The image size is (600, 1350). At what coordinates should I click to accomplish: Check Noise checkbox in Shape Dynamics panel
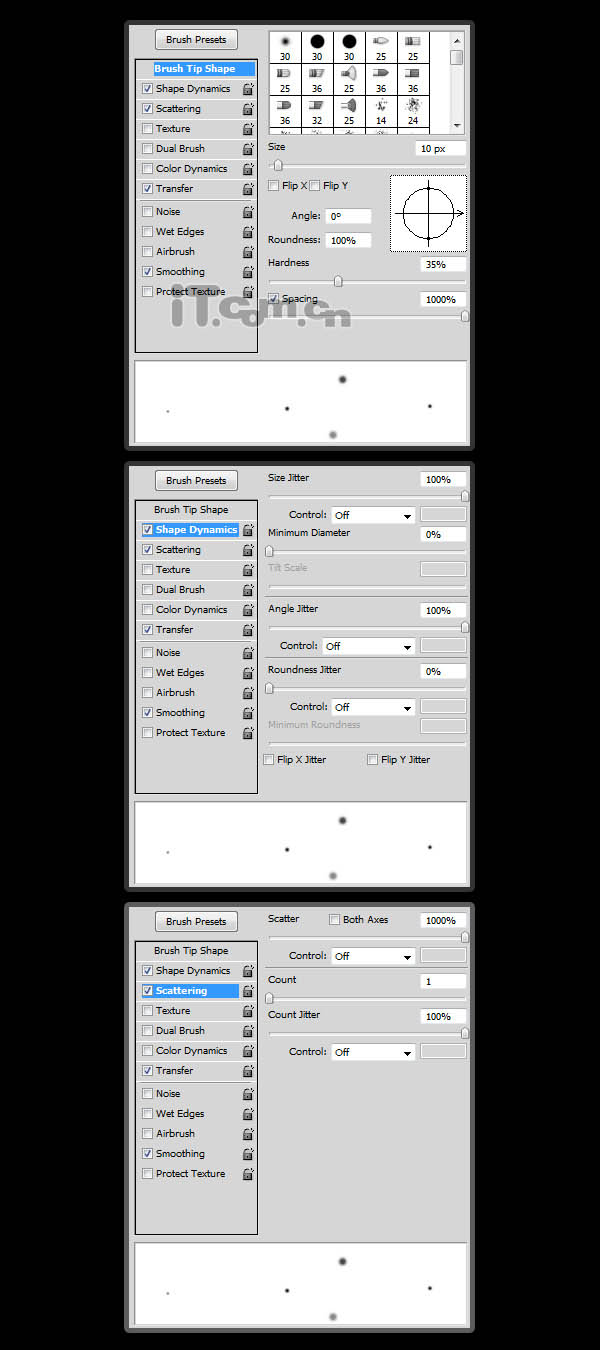[x=148, y=653]
